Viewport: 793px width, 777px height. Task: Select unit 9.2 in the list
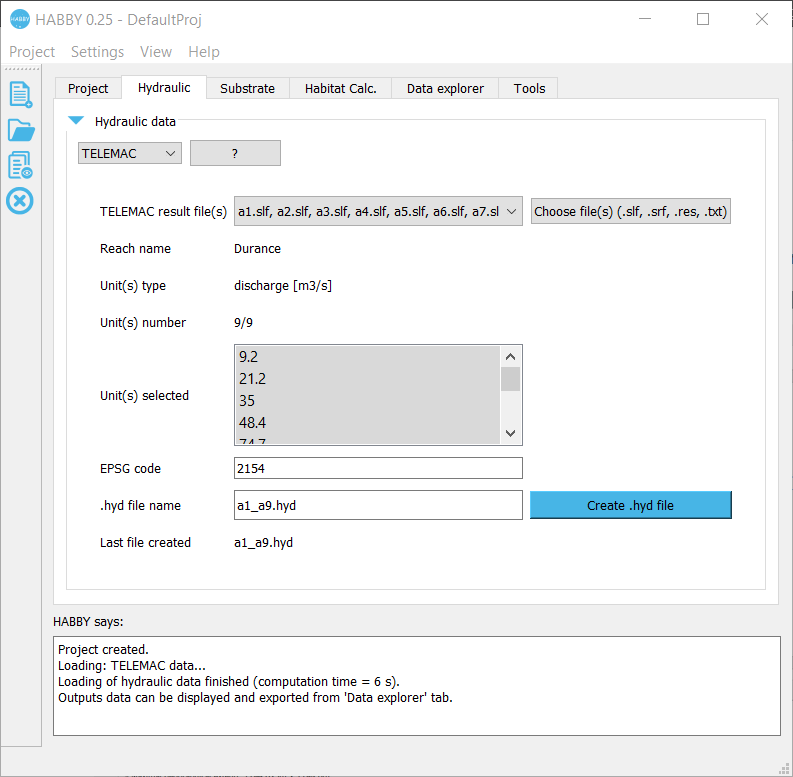tap(368, 357)
